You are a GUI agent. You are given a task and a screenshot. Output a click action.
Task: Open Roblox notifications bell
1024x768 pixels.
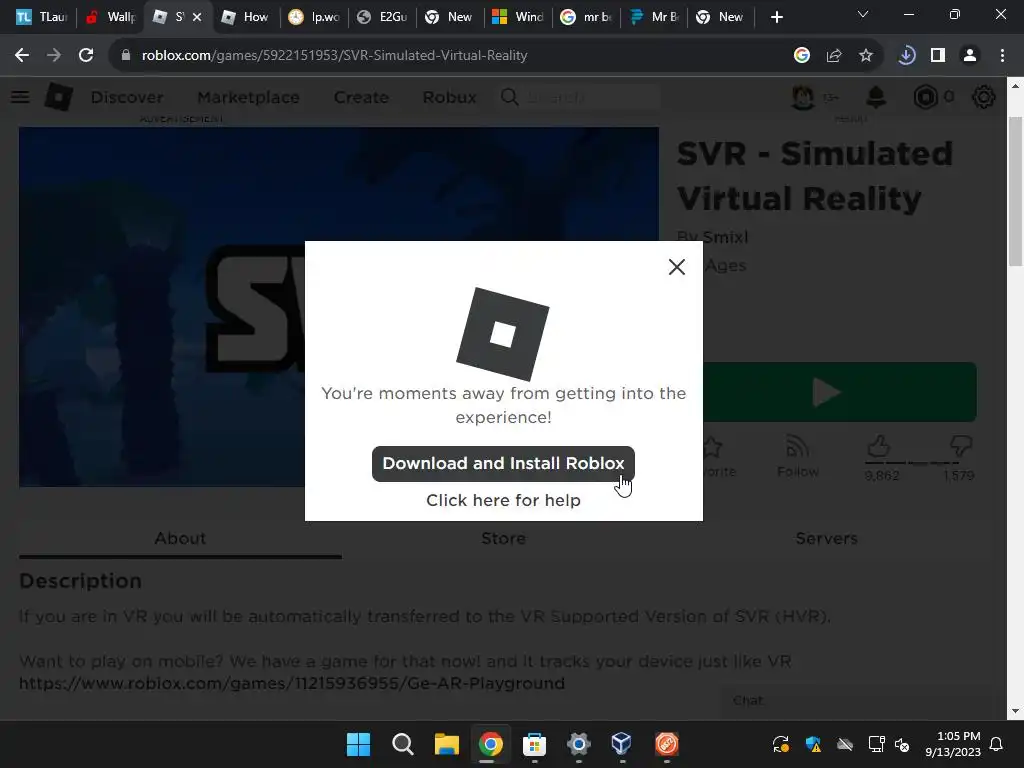point(876,97)
